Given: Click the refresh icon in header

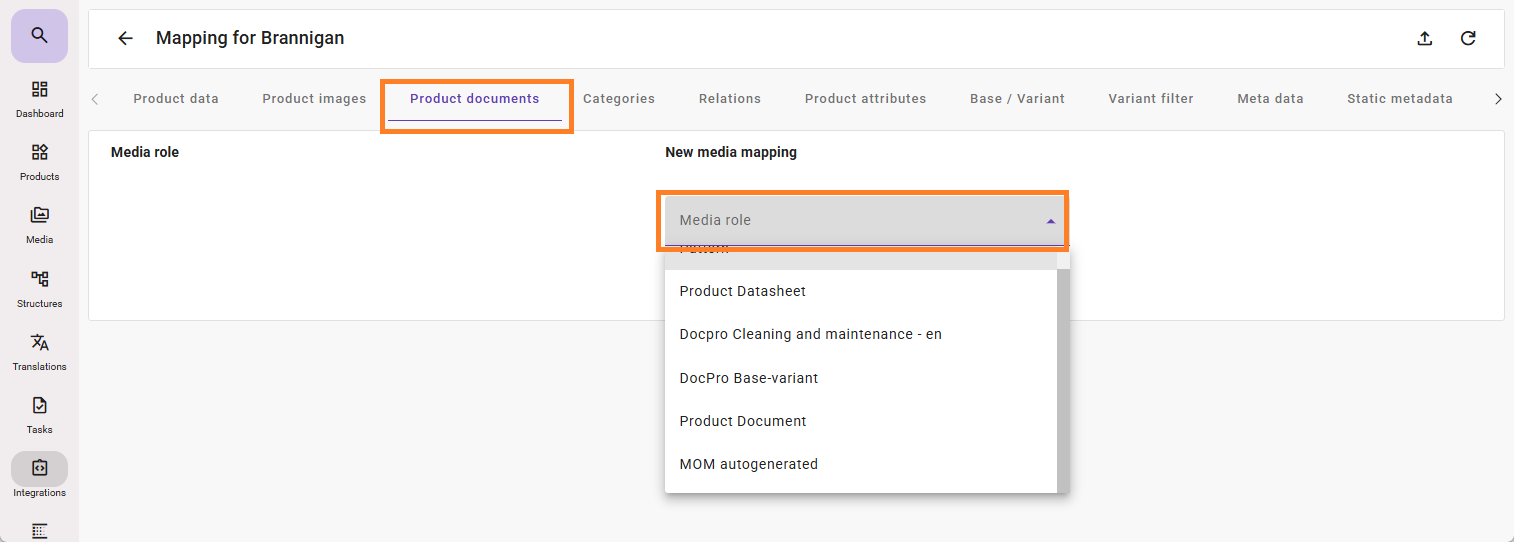Looking at the screenshot, I should [x=1468, y=38].
